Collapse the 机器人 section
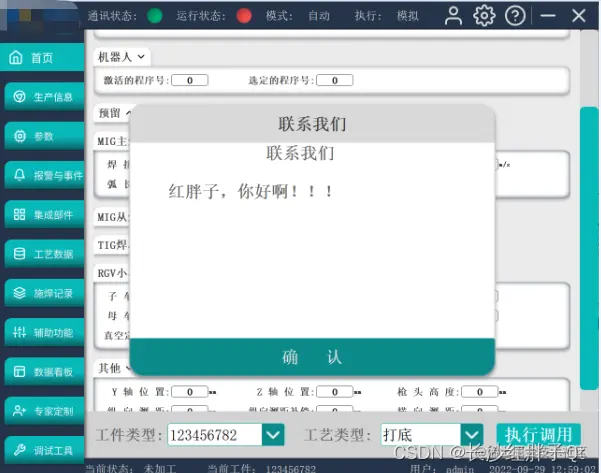601x473 pixels. point(141,57)
